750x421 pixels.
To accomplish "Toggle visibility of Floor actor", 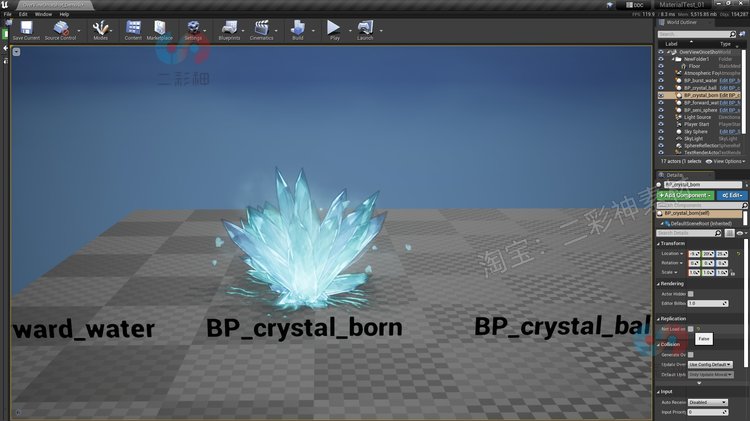I will click(x=661, y=66).
